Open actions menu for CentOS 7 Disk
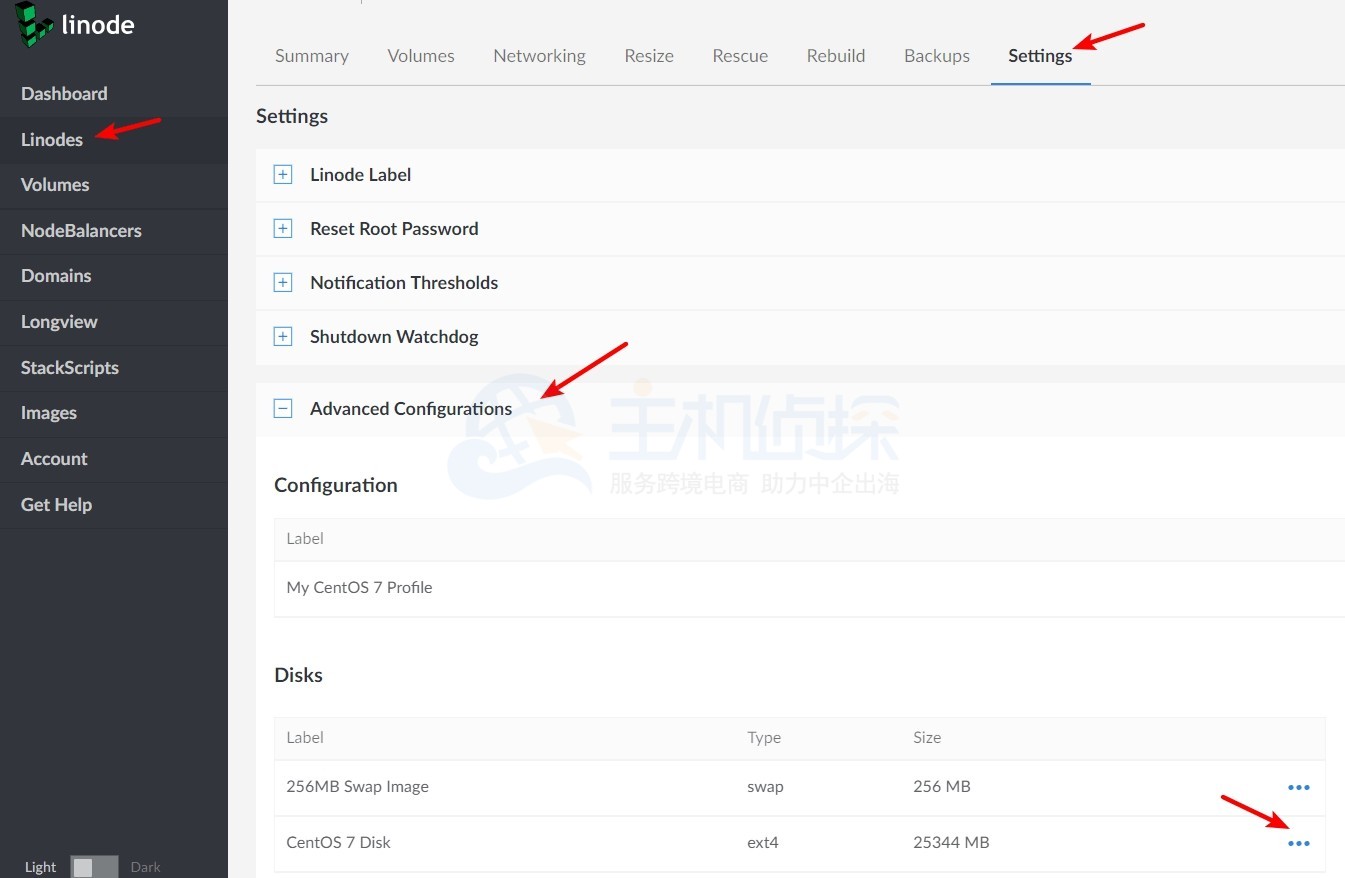 pos(1298,843)
